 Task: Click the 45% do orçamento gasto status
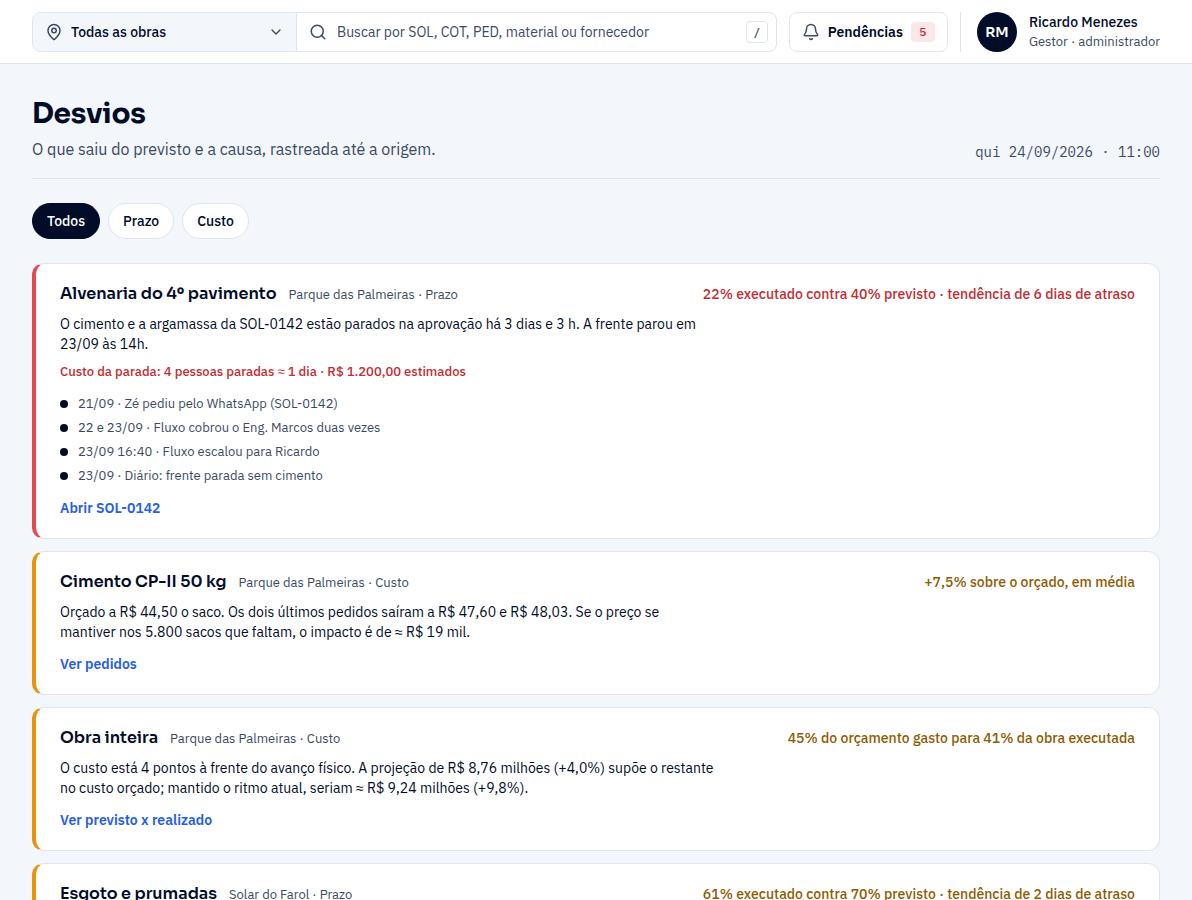pyautogui.click(x=961, y=738)
